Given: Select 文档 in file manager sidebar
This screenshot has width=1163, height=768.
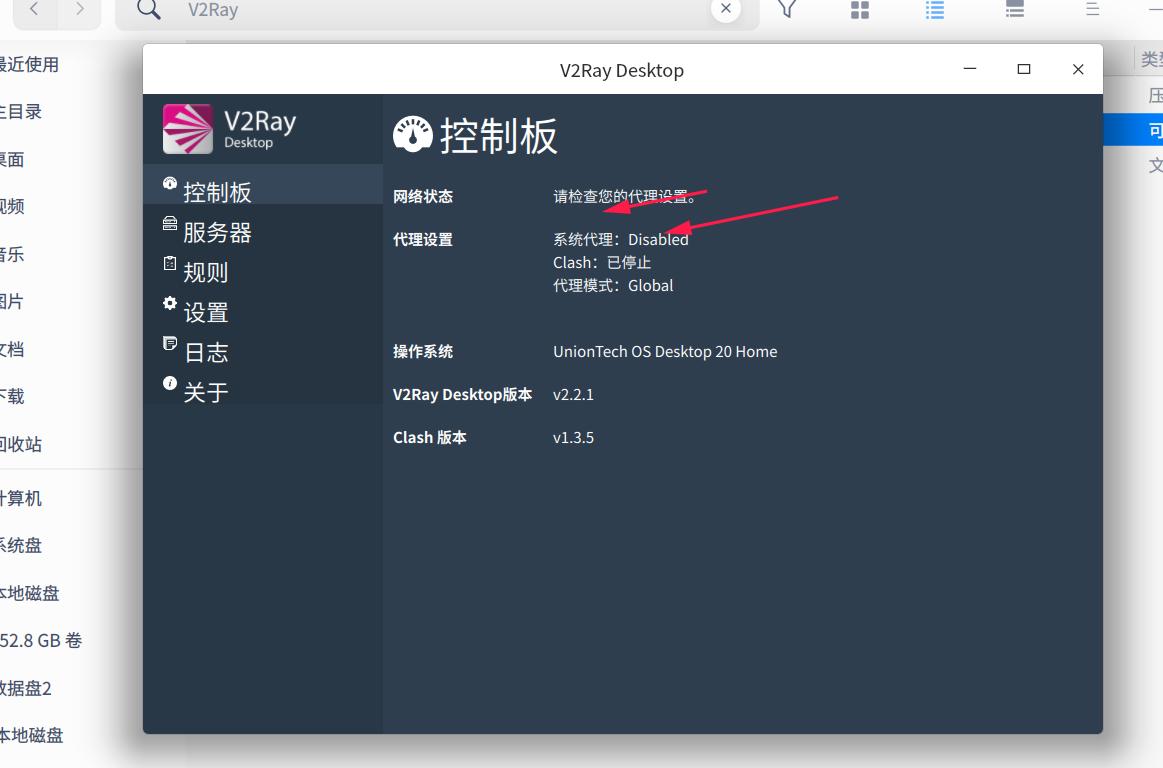Looking at the screenshot, I should point(13,349).
